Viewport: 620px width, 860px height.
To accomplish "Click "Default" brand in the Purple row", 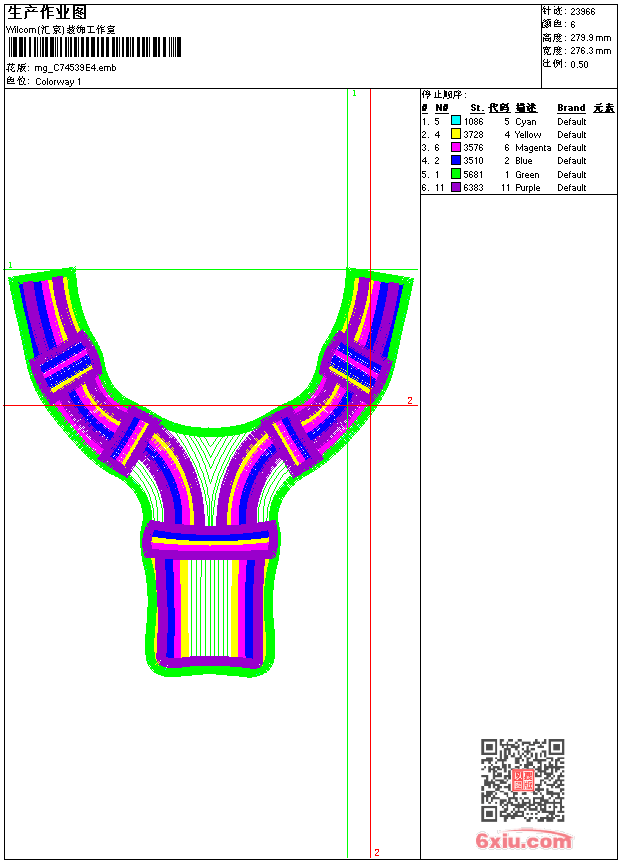I will point(572,188).
